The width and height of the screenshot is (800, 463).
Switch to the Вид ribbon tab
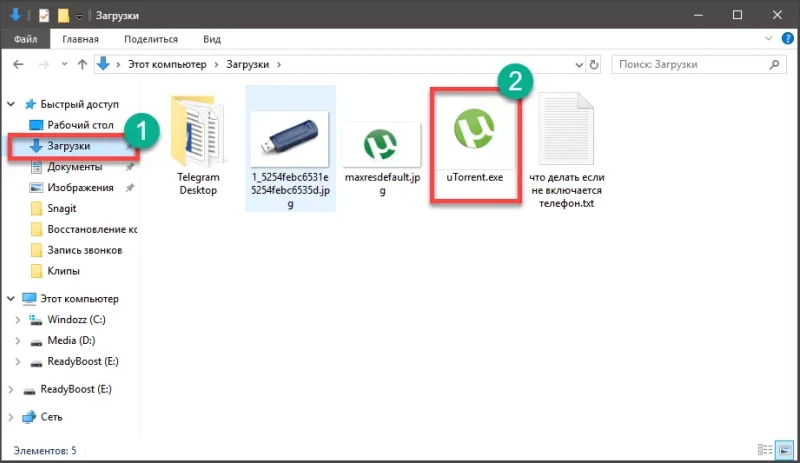(212, 39)
